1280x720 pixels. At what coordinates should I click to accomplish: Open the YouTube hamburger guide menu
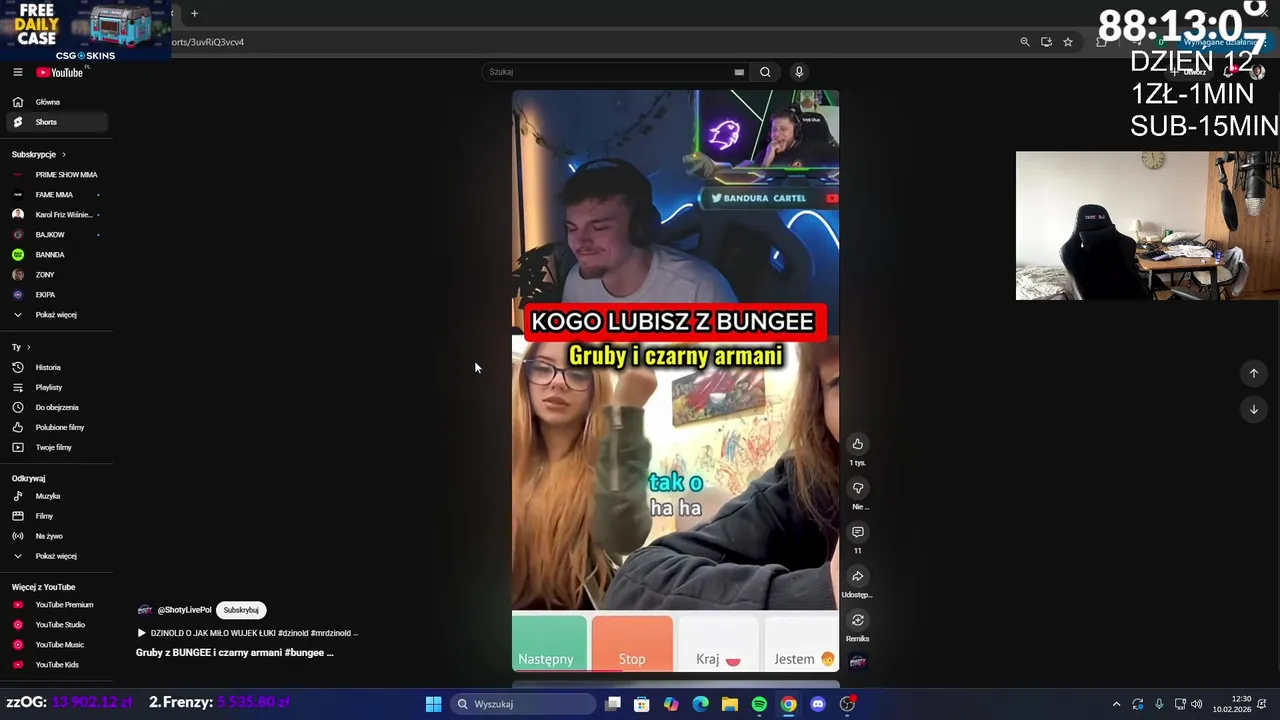pos(18,72)
